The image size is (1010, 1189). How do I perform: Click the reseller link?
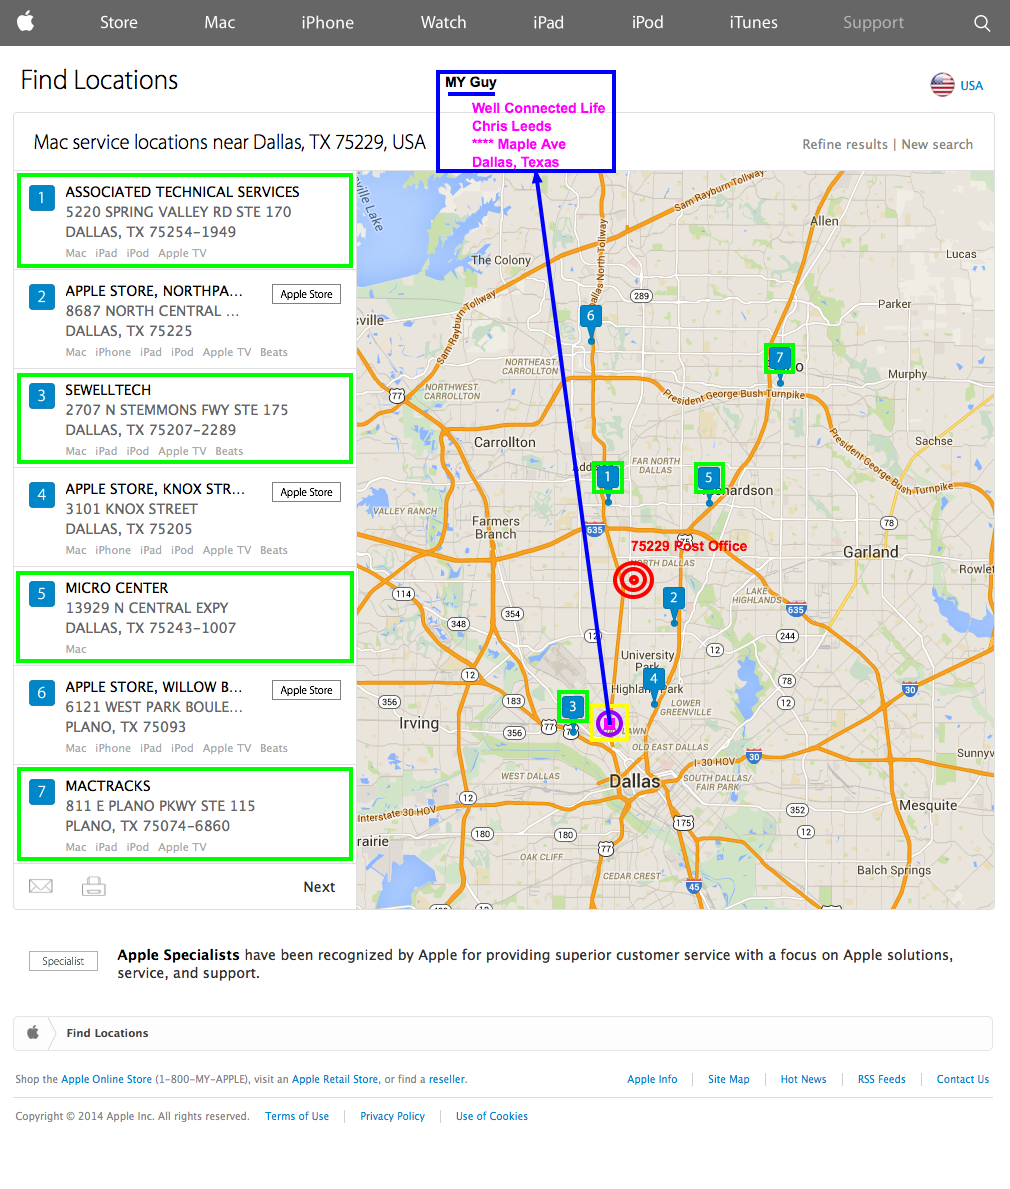click(x=447, y=1079)
